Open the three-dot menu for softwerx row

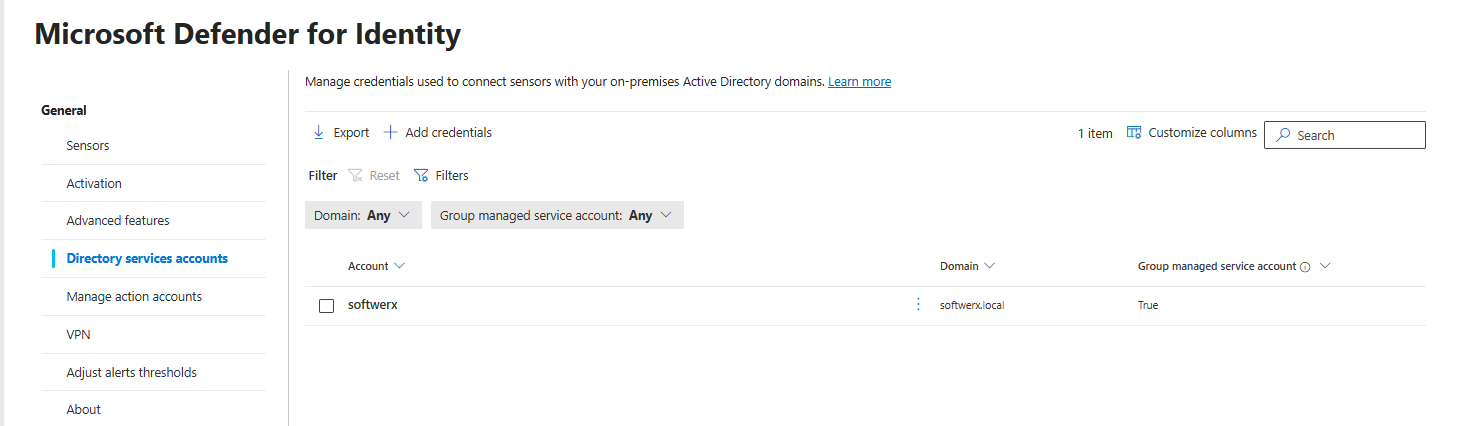pyautogui.click(x=918, y=305)
